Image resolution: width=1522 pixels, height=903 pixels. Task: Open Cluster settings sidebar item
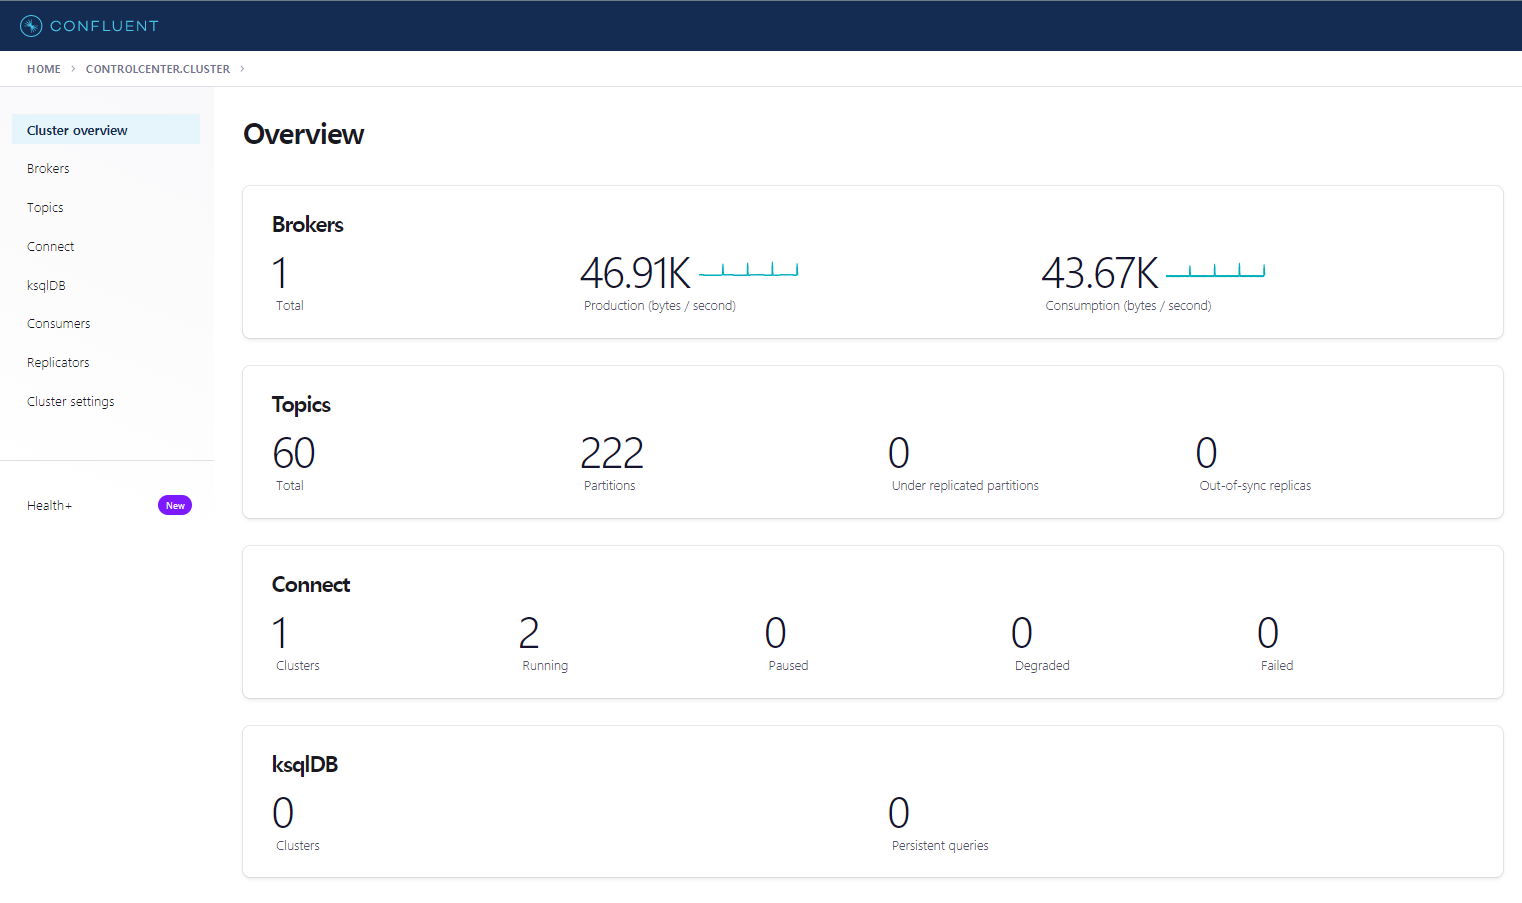(x=71, y=402)
